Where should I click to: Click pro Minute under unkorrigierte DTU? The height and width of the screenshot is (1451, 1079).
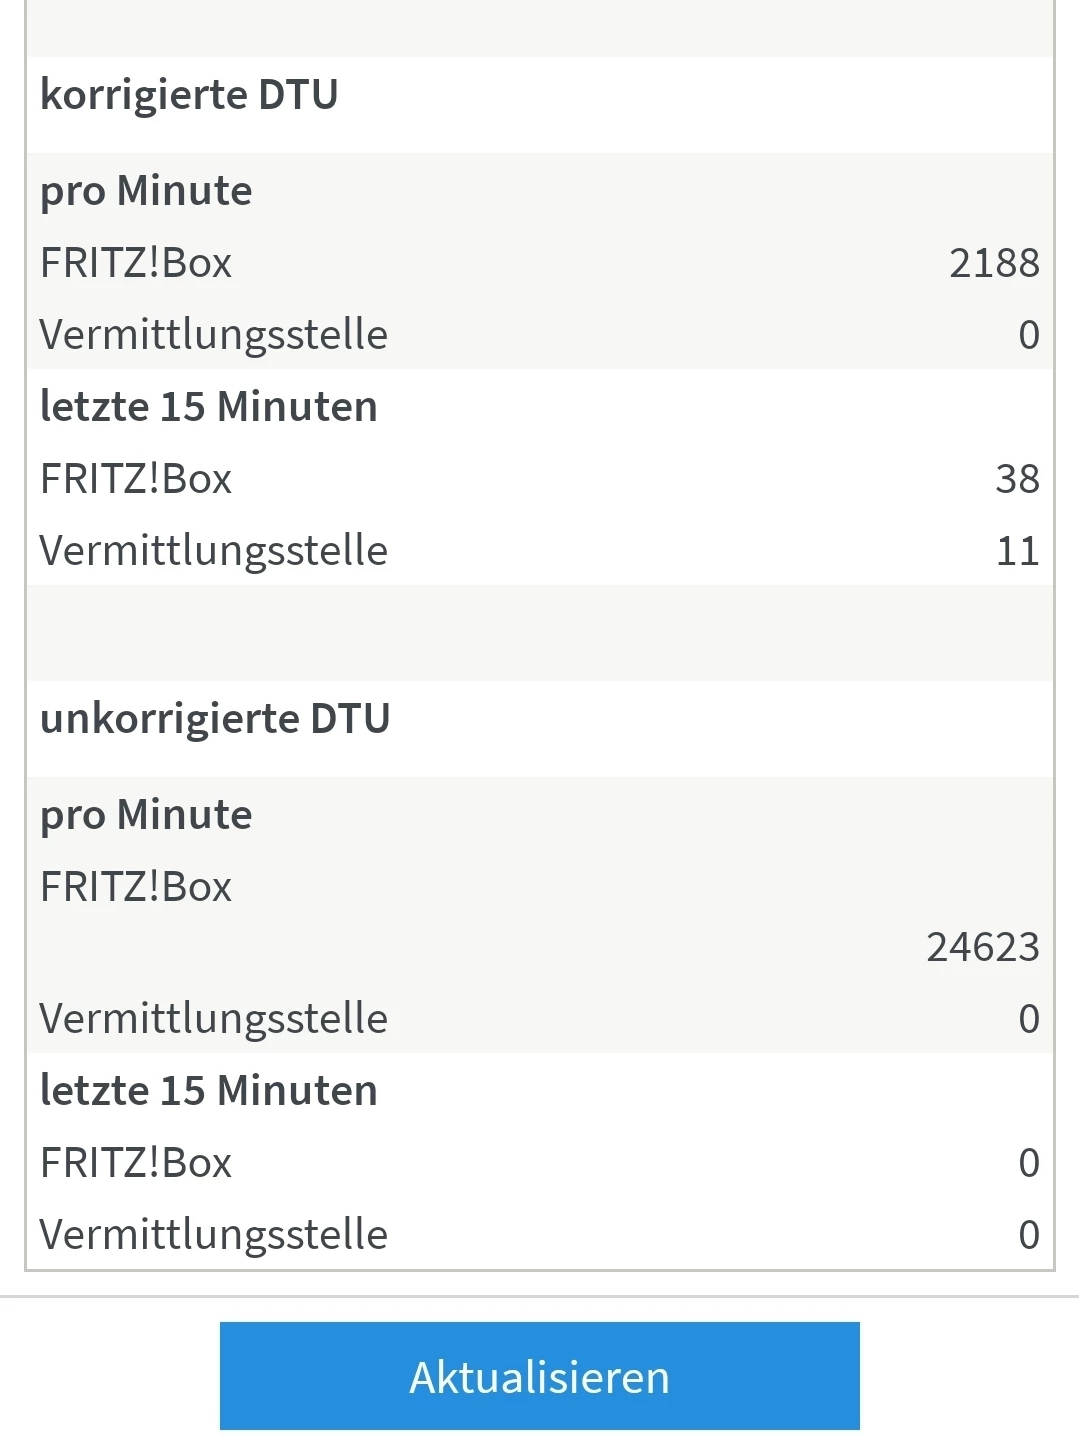click(146, 815)
